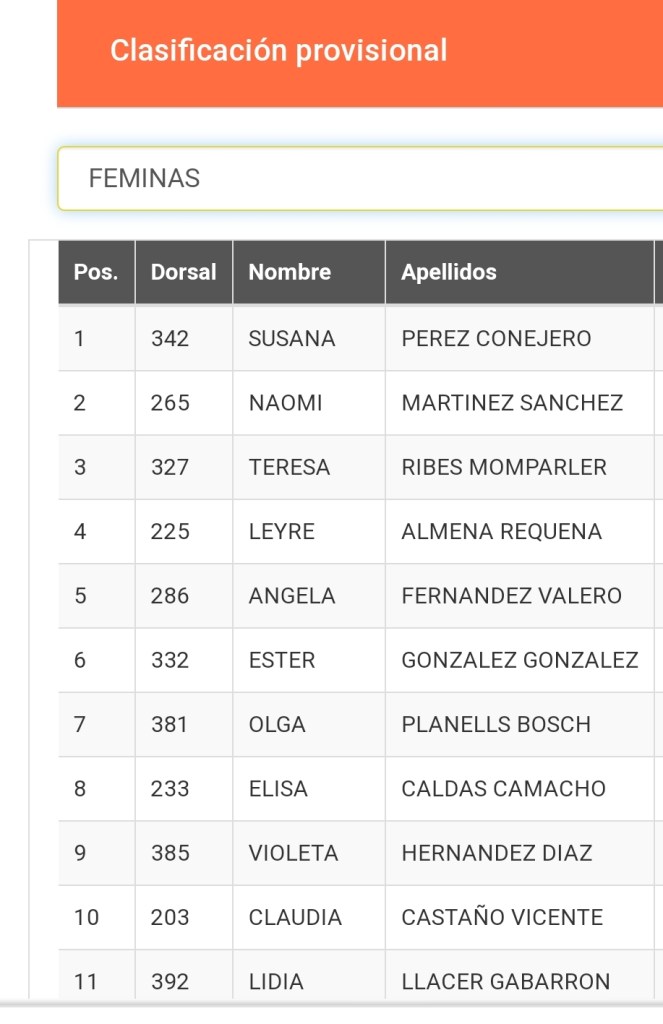Click the ELISA name cell
Viewport: 663px width, 1024px height.
pos(278,789)
